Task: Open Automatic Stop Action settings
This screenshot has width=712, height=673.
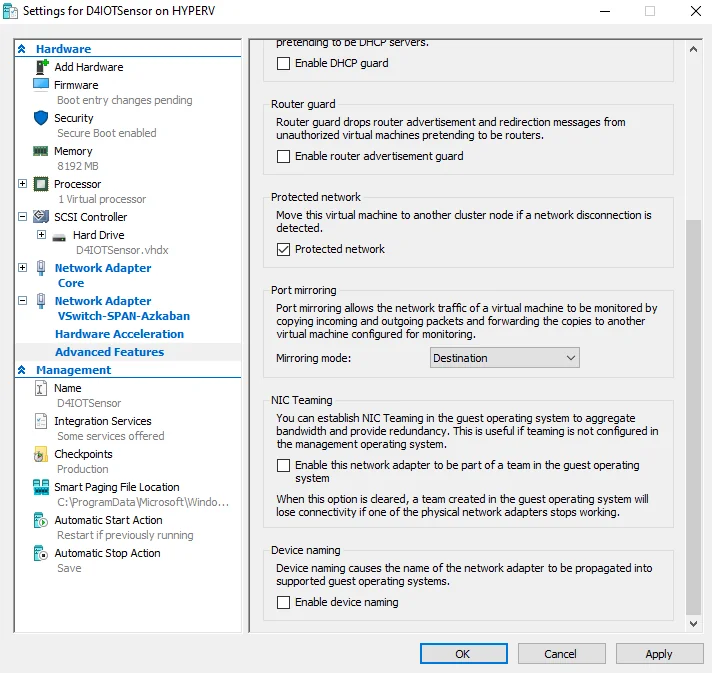Action: tap(107, 553)
